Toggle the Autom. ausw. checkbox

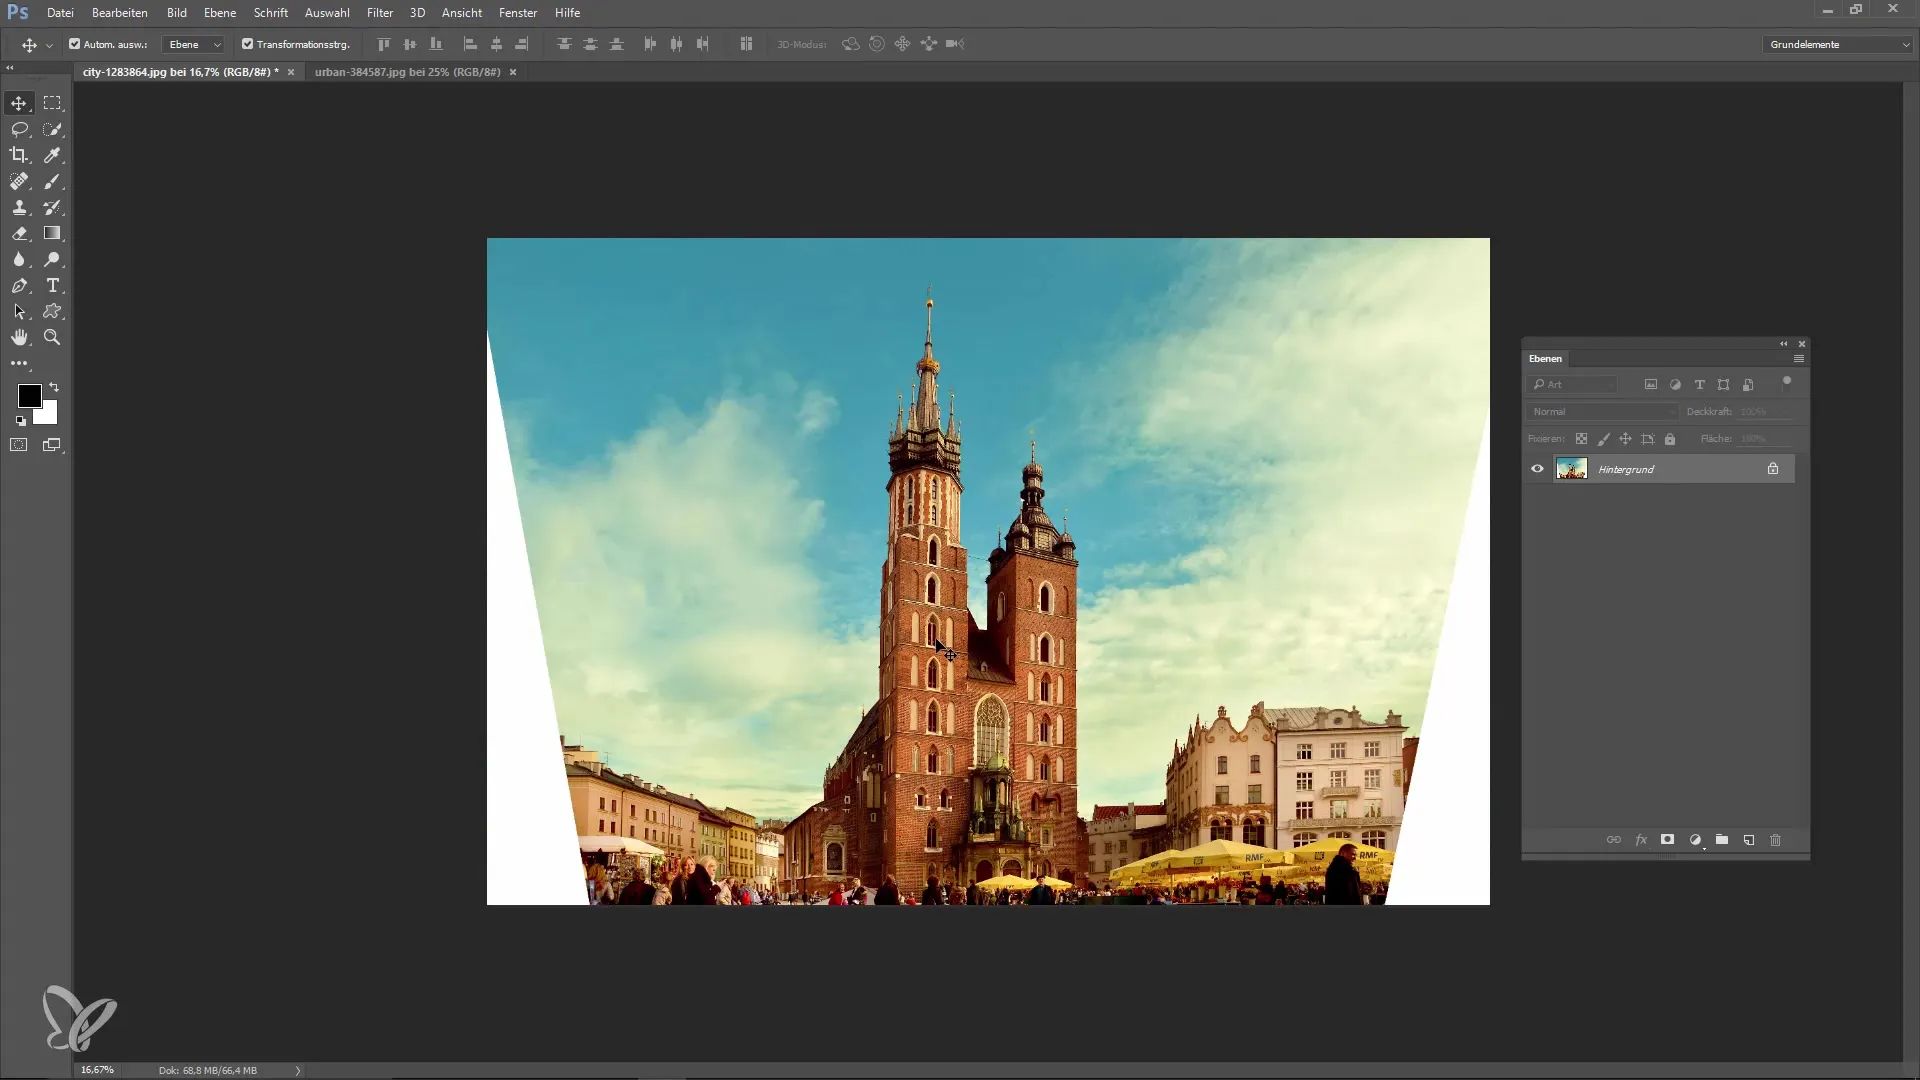(74, 44)
